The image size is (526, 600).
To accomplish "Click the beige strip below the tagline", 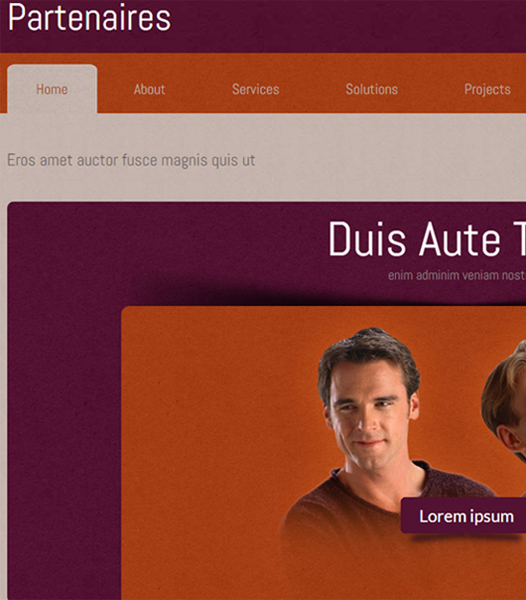I will (263, 188).
